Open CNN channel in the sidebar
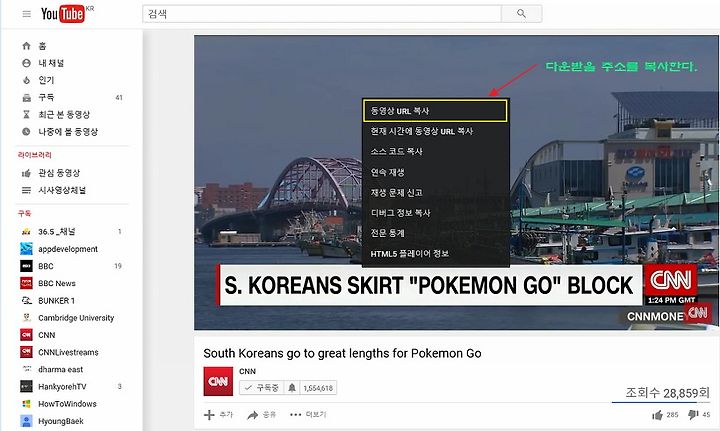The height and width of the screenshot is (431, 720). tap(47, 335)
